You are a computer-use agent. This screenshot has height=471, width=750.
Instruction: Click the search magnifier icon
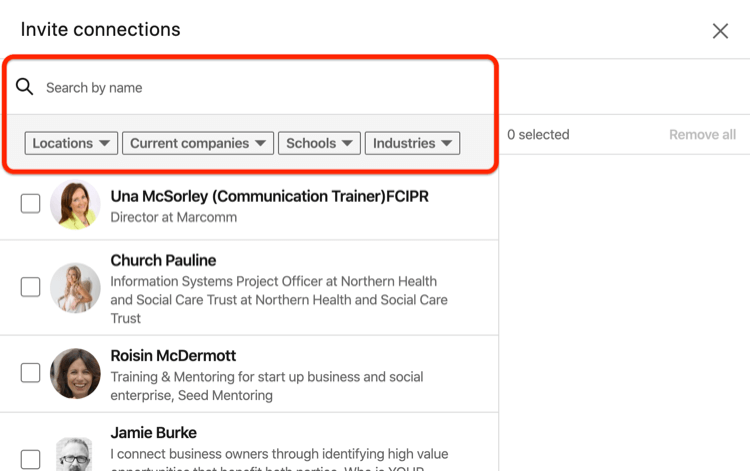click(x=24, y=87)
